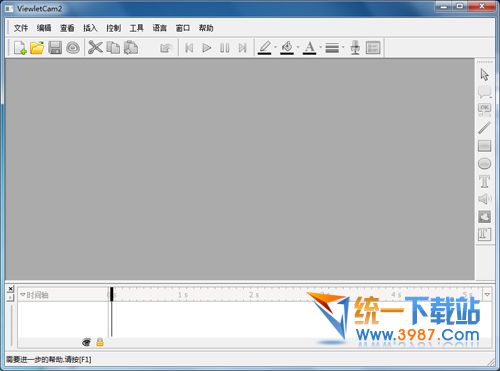Click the Play playback button
Viewport: 500px width, 371px height.
[x=207, y=48]
